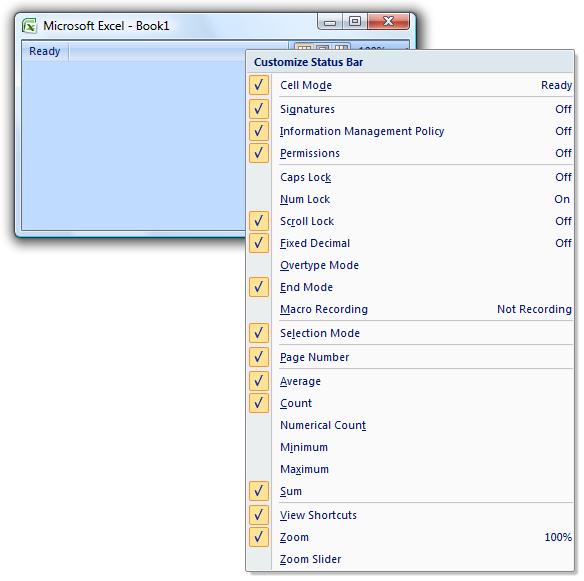Disable Average calculation display
The height and width of the screenshot is (581, 584).
[x=410, y=381]
